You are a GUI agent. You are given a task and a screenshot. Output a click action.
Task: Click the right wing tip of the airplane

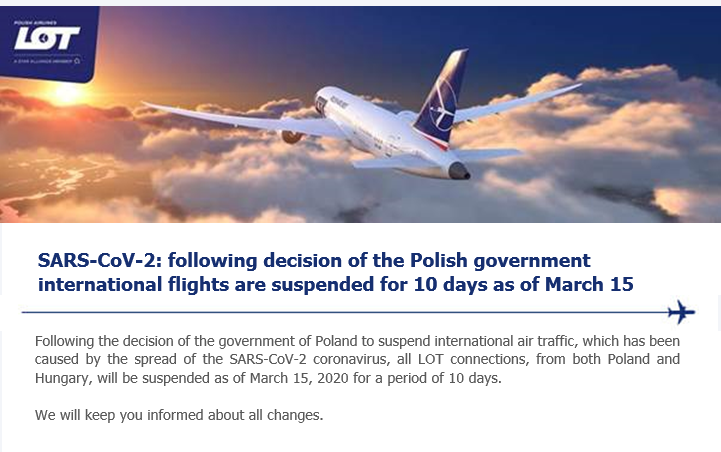pyautogui.click(x=575, y=86)
